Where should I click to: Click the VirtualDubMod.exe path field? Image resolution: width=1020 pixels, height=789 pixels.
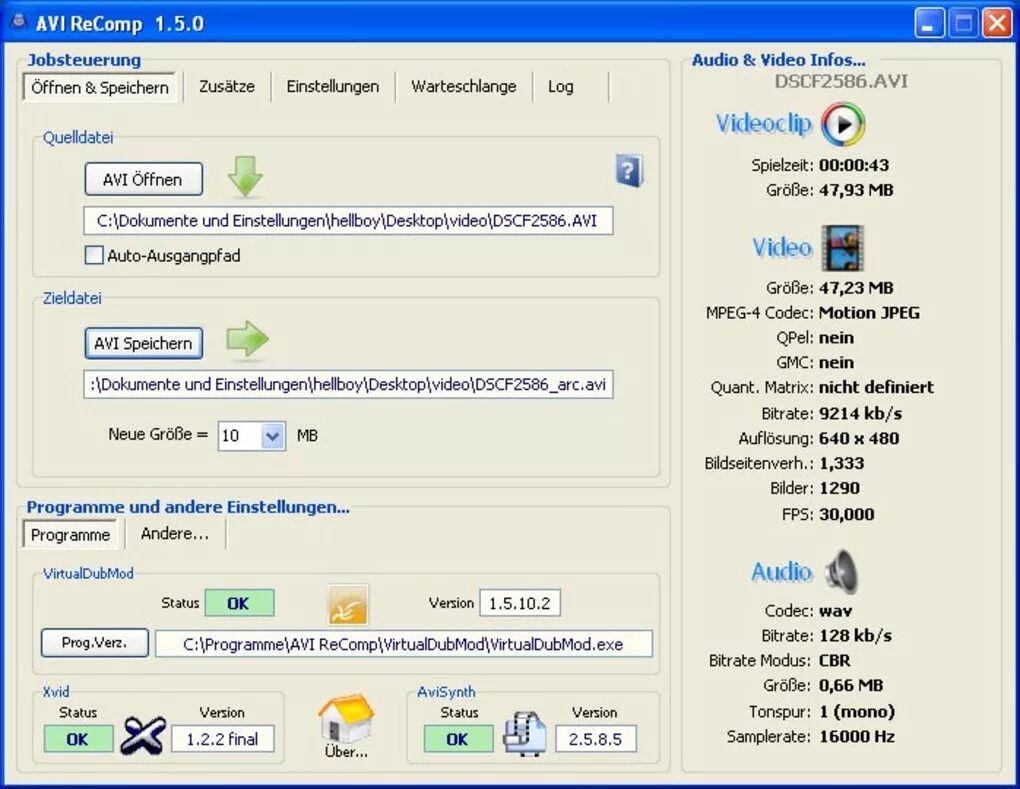point(403,645)
